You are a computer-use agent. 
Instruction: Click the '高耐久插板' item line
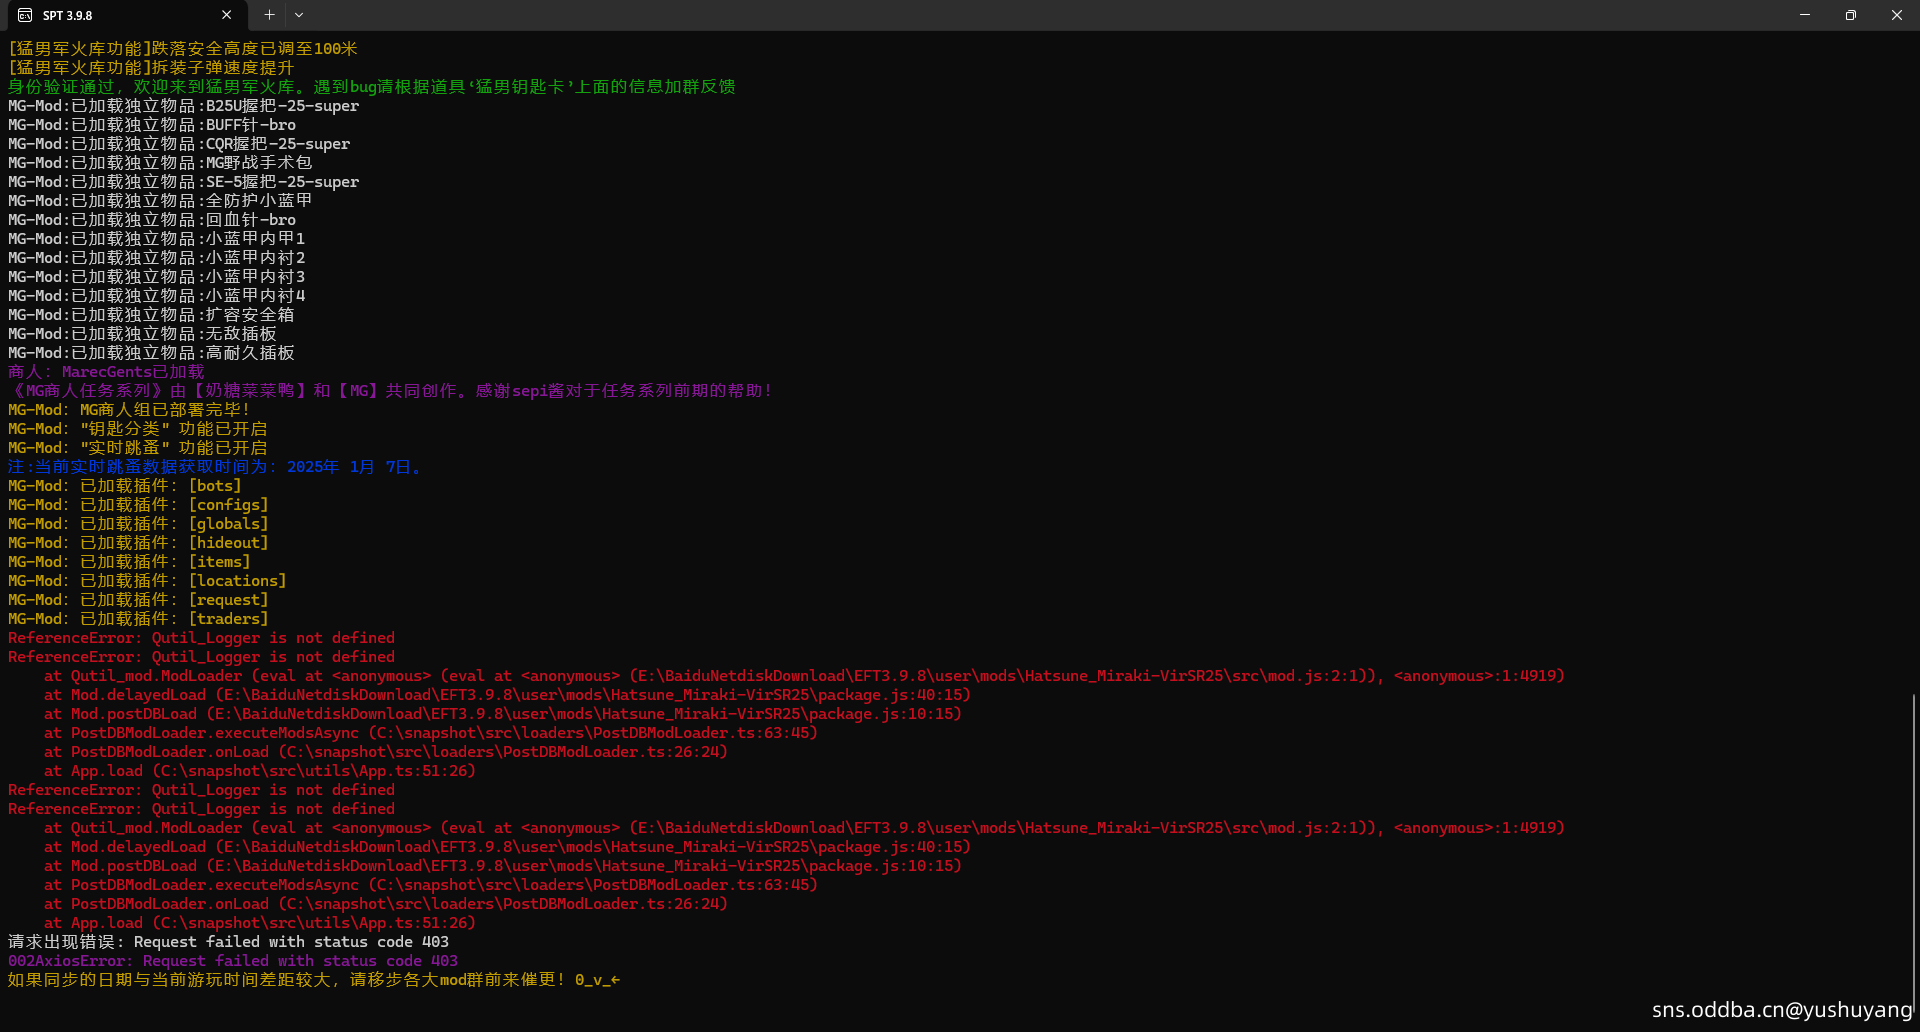pyautogui.click(x=151, y=353)
